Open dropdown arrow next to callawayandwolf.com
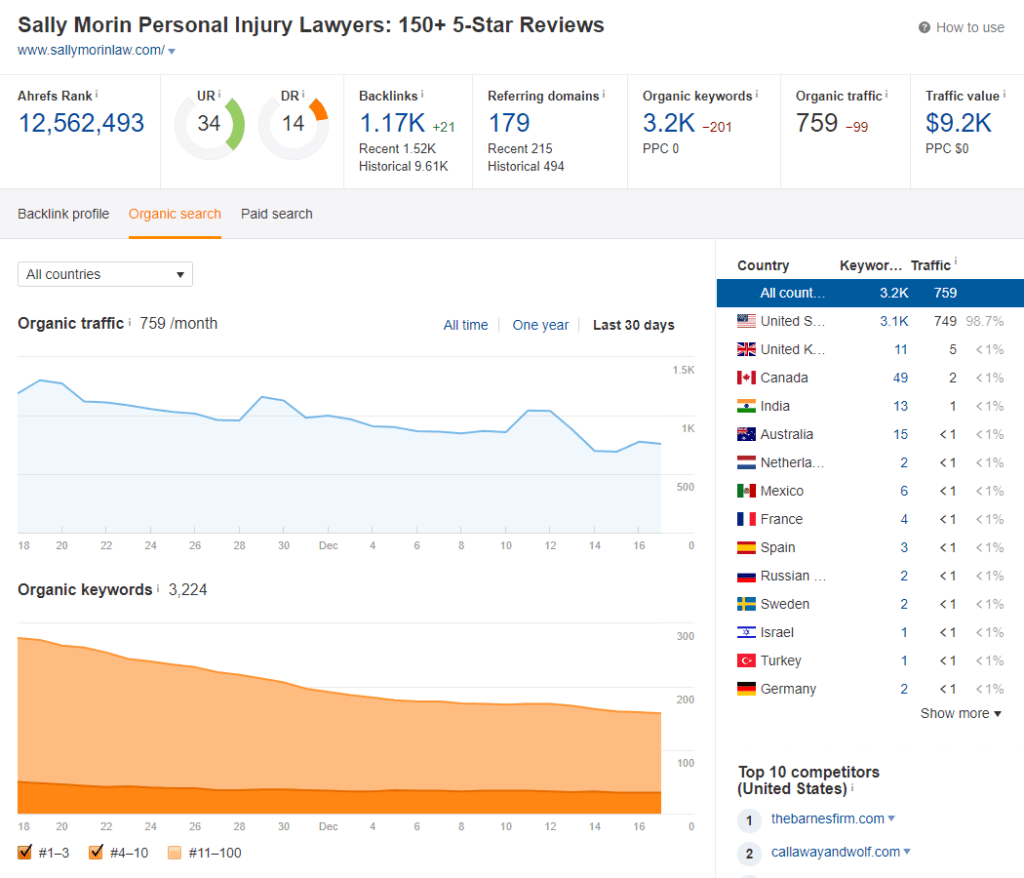1024x878 pixels. 906,851
